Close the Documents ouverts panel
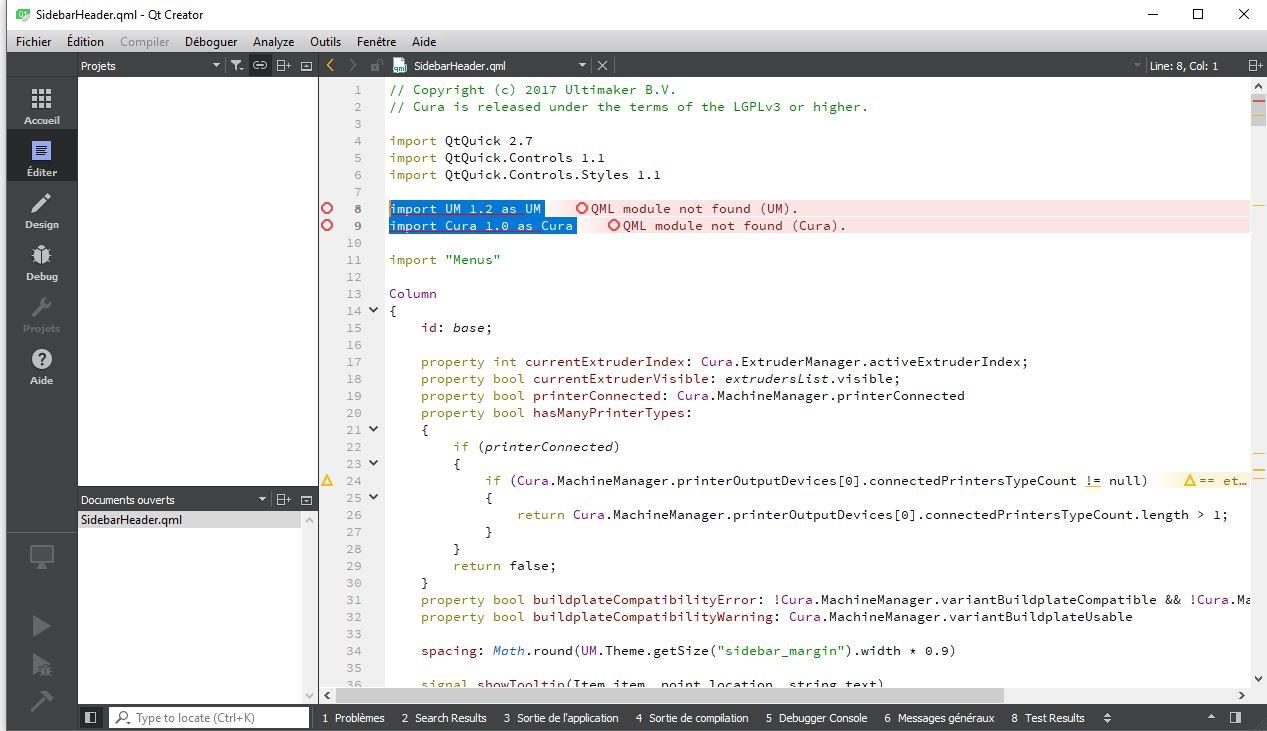The width and height of the screenshot is (1267, 731). 306,500
